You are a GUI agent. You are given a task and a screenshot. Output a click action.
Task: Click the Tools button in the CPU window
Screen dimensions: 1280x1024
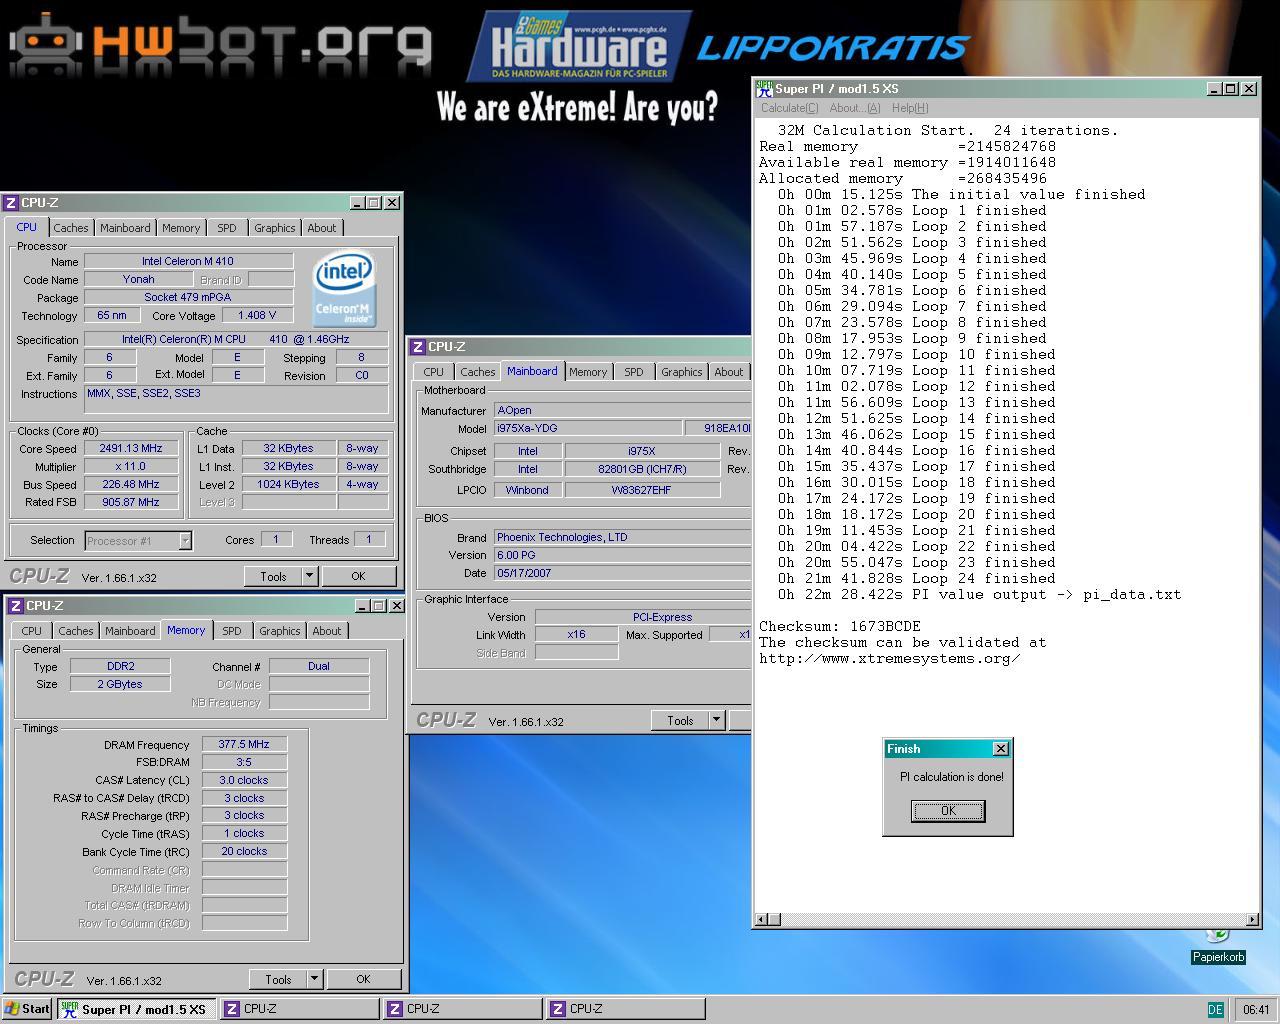(273, 576)
